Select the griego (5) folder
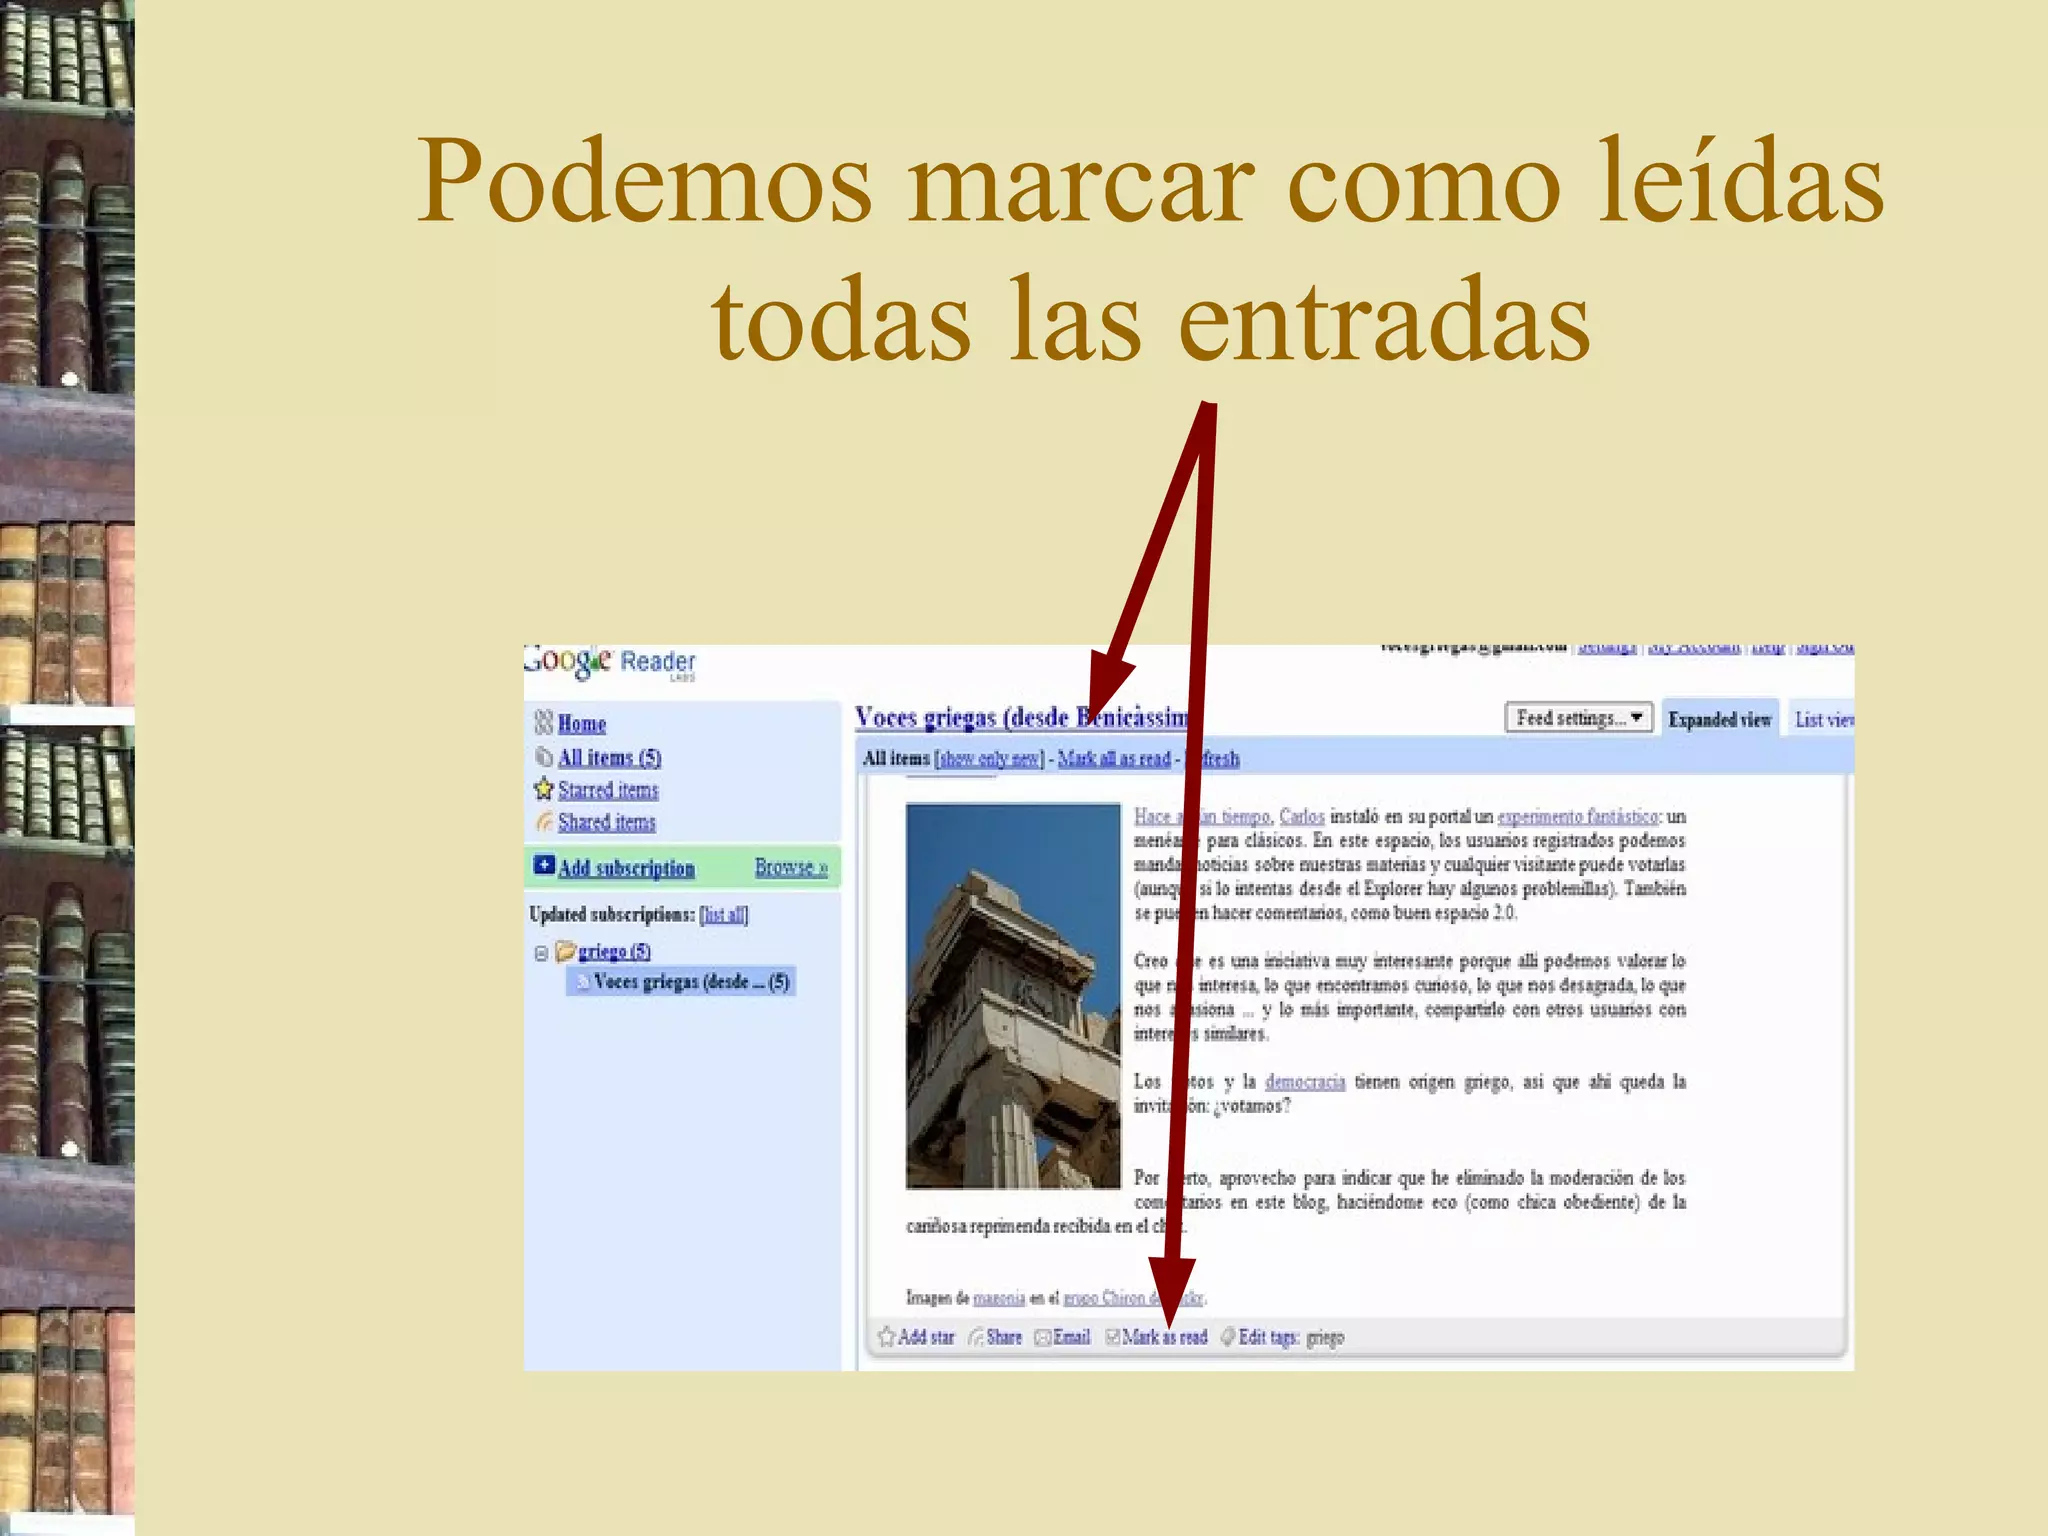Viewport: 2048px width, 1536px height. pos(614,950)
